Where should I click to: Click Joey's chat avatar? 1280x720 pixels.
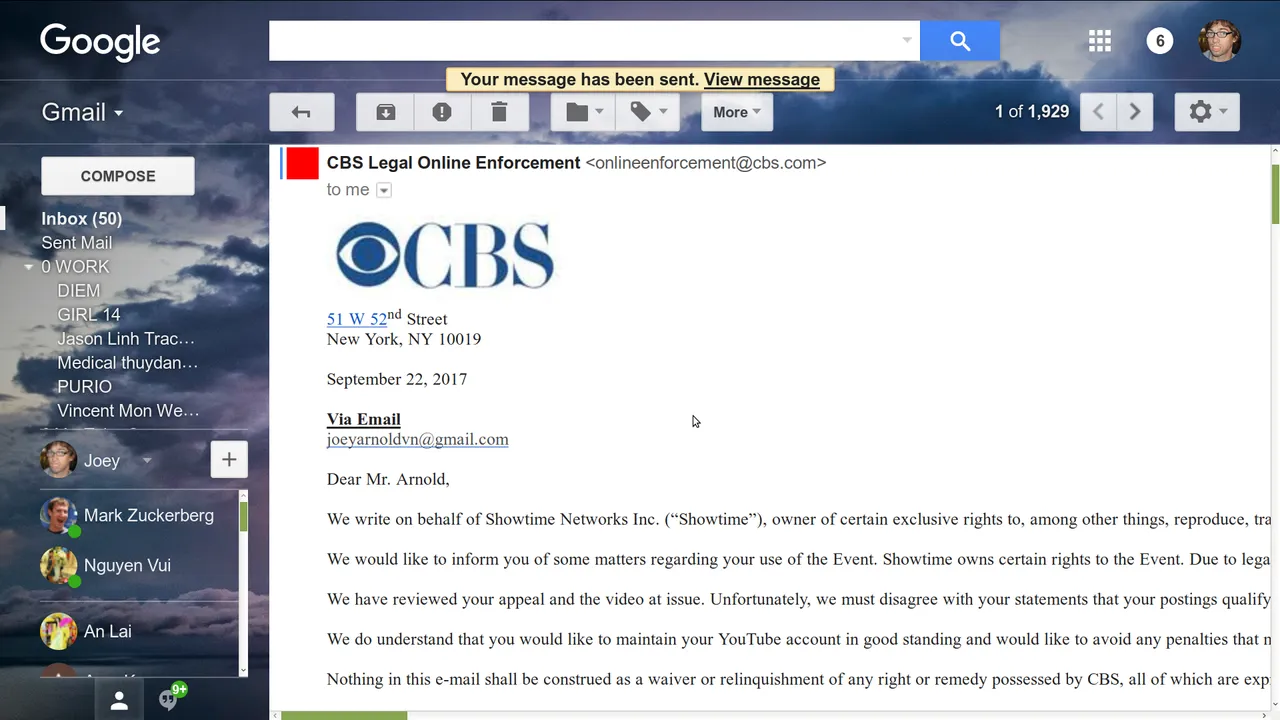pyautogui.click(x=58, y=460)
